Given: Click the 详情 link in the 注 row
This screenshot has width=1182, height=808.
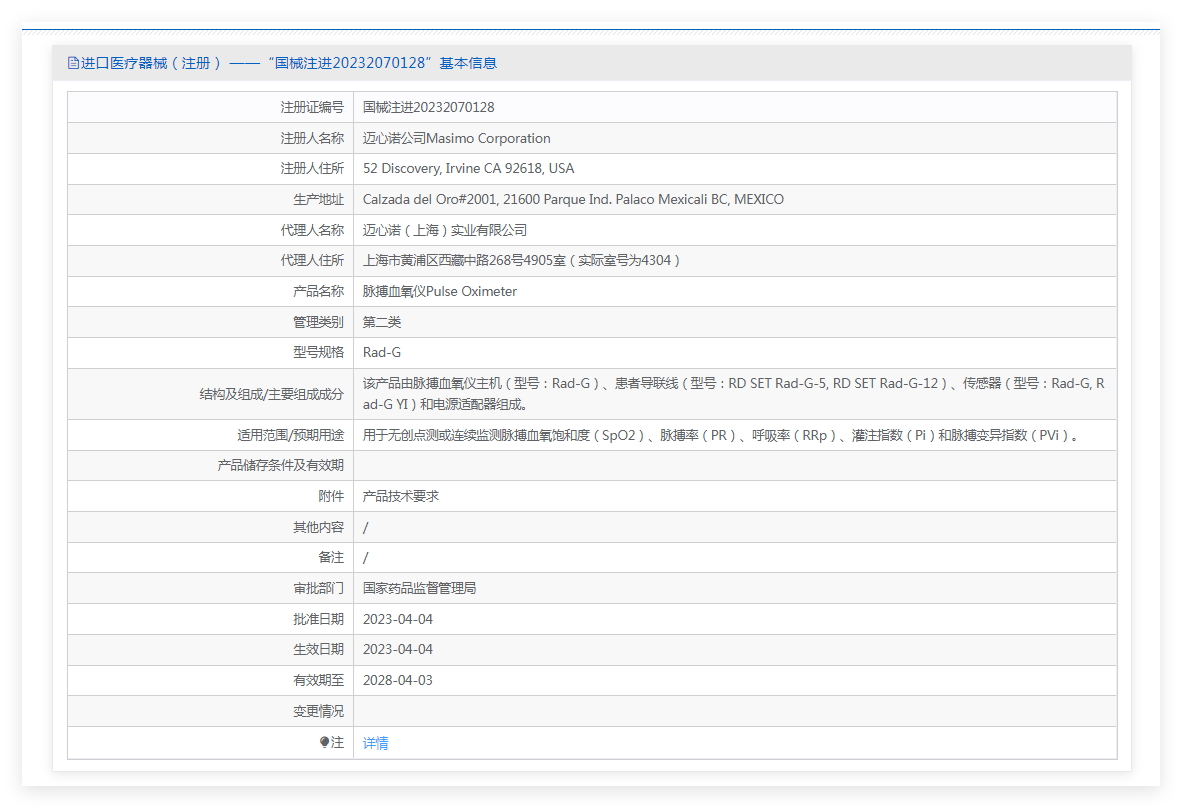Looking at the screenshot, I should tap(375, 743).
